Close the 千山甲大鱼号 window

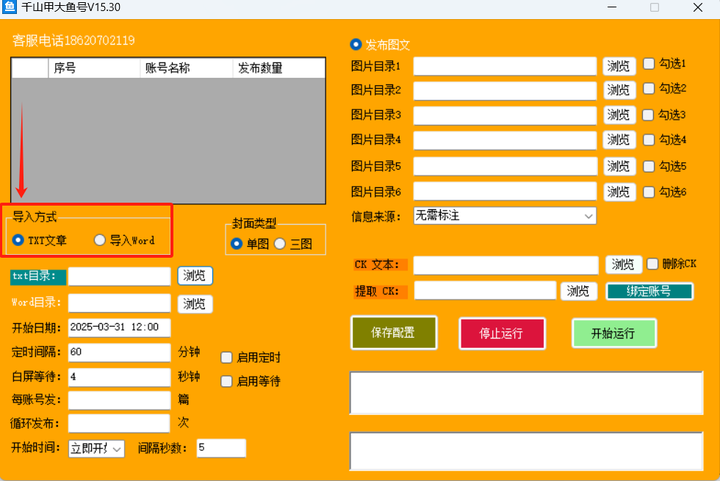pyautogui.click(x=698, y=7)
